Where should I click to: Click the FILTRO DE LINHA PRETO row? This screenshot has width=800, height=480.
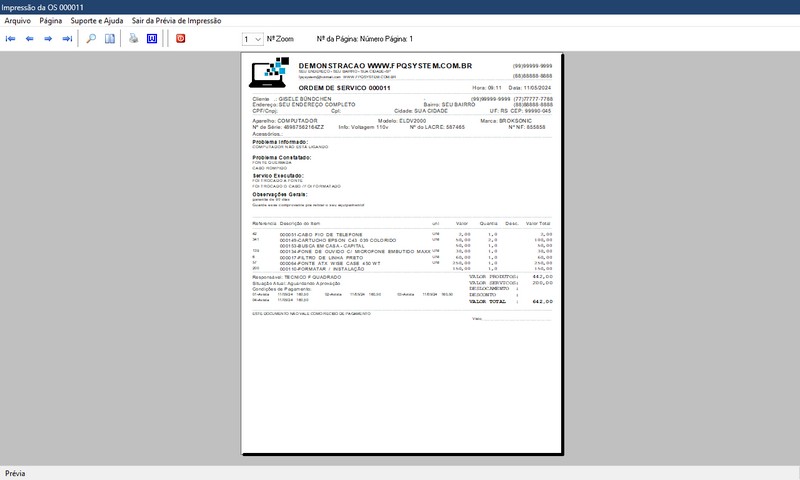pyautogui.click(x=402, y=258)
